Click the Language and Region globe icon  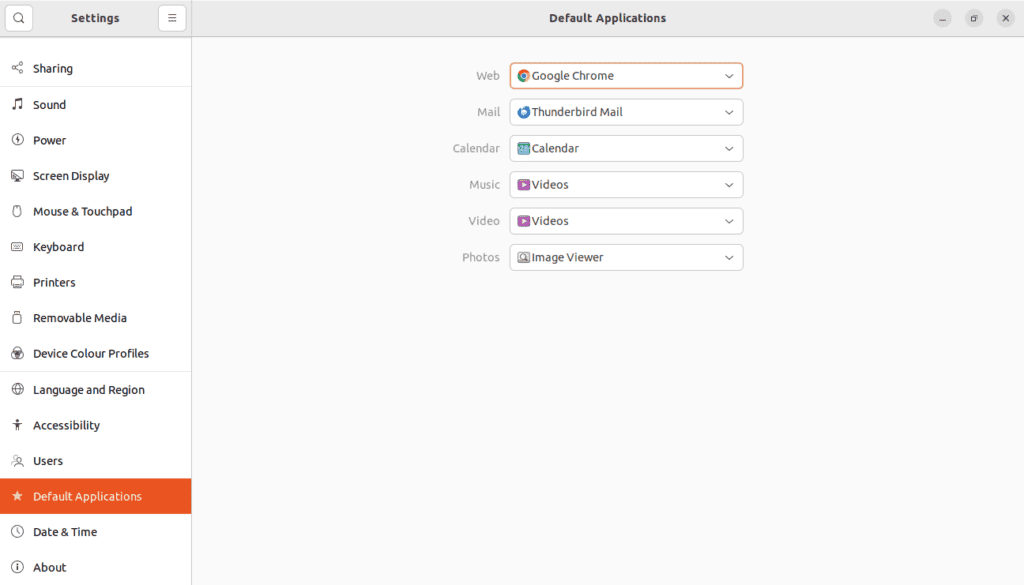pyautogui.click(x=17, y=389)
